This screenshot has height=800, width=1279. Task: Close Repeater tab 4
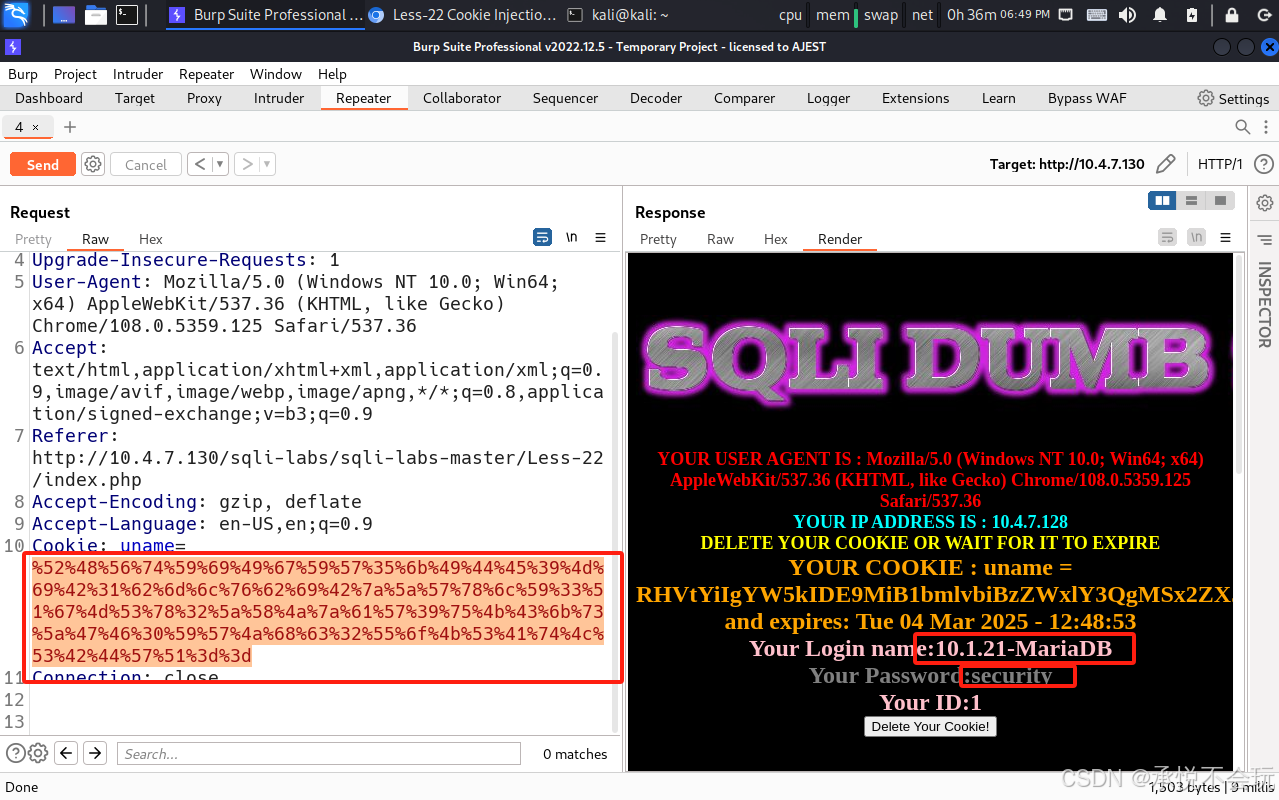click(x=35, y=127)
